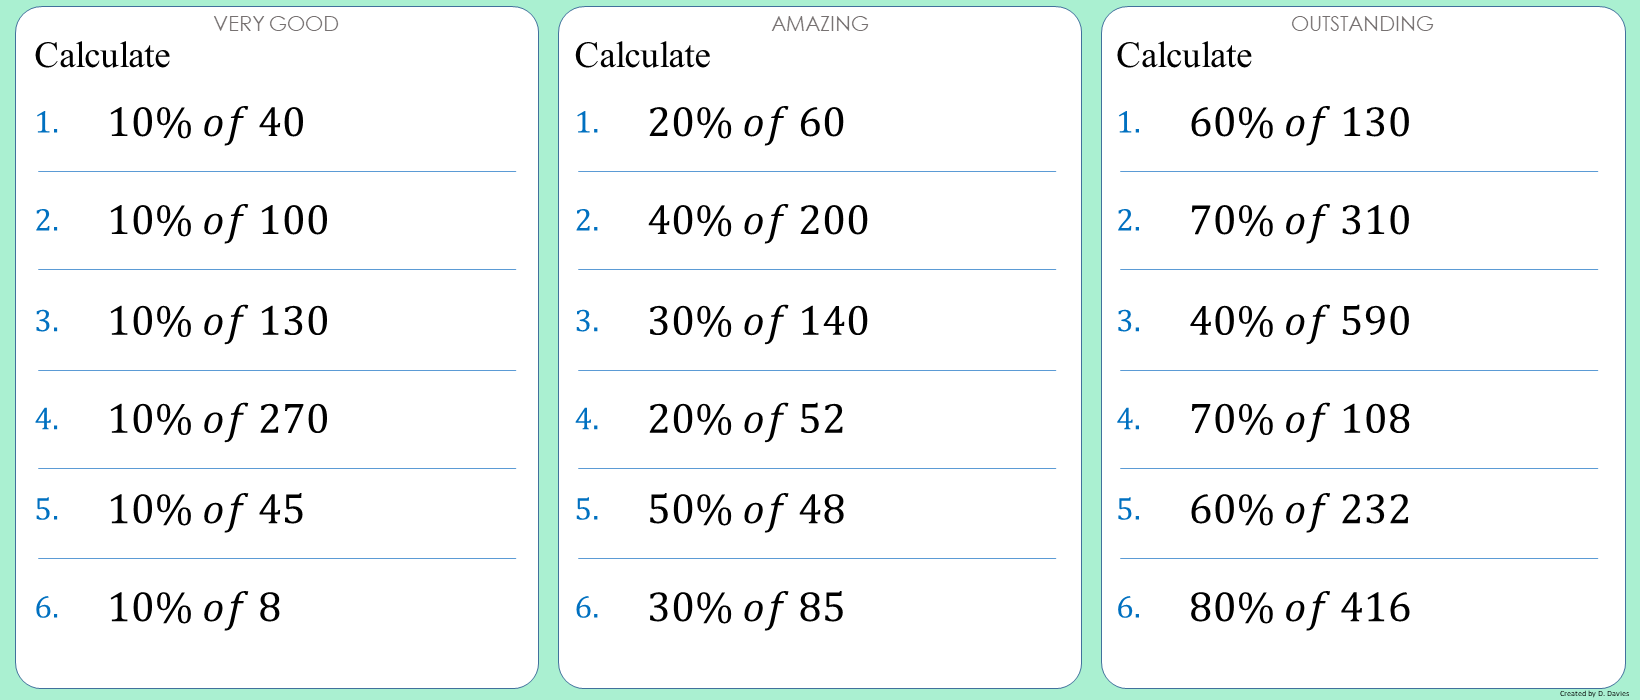Click question 10% of 130
The height and width of the screenshot is (700, 1640).
click(218, 322)
